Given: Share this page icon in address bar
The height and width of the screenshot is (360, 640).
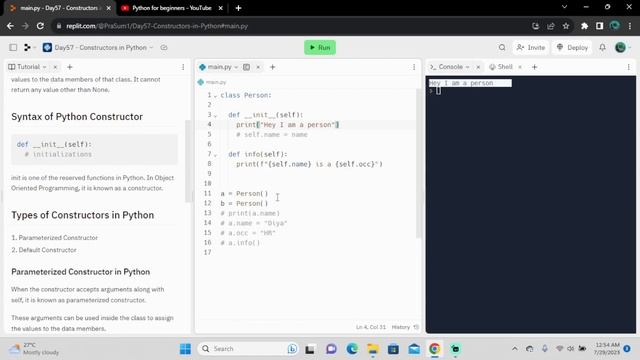Looking at the screenshot, I should (x=551, y=26).
